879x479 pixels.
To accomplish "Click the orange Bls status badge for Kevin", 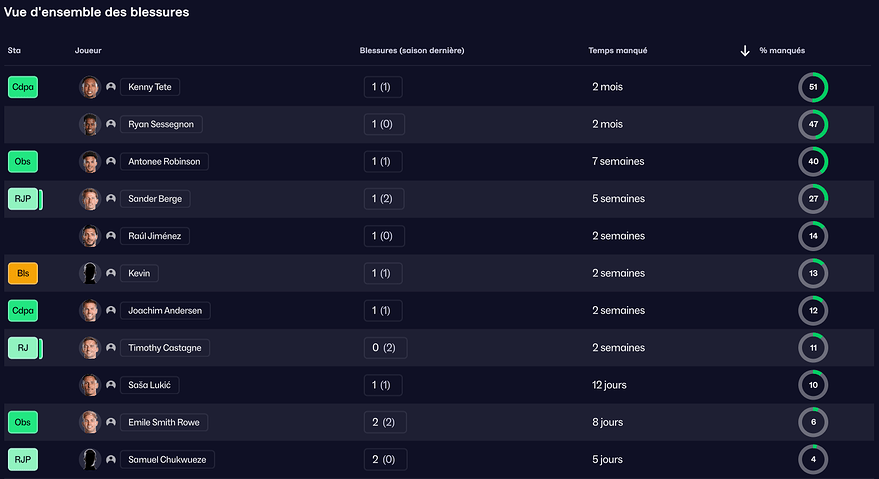I will (23, 273).
